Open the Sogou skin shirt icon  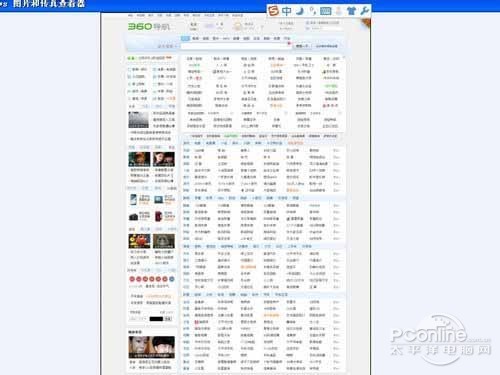click(x=351, y=11)
